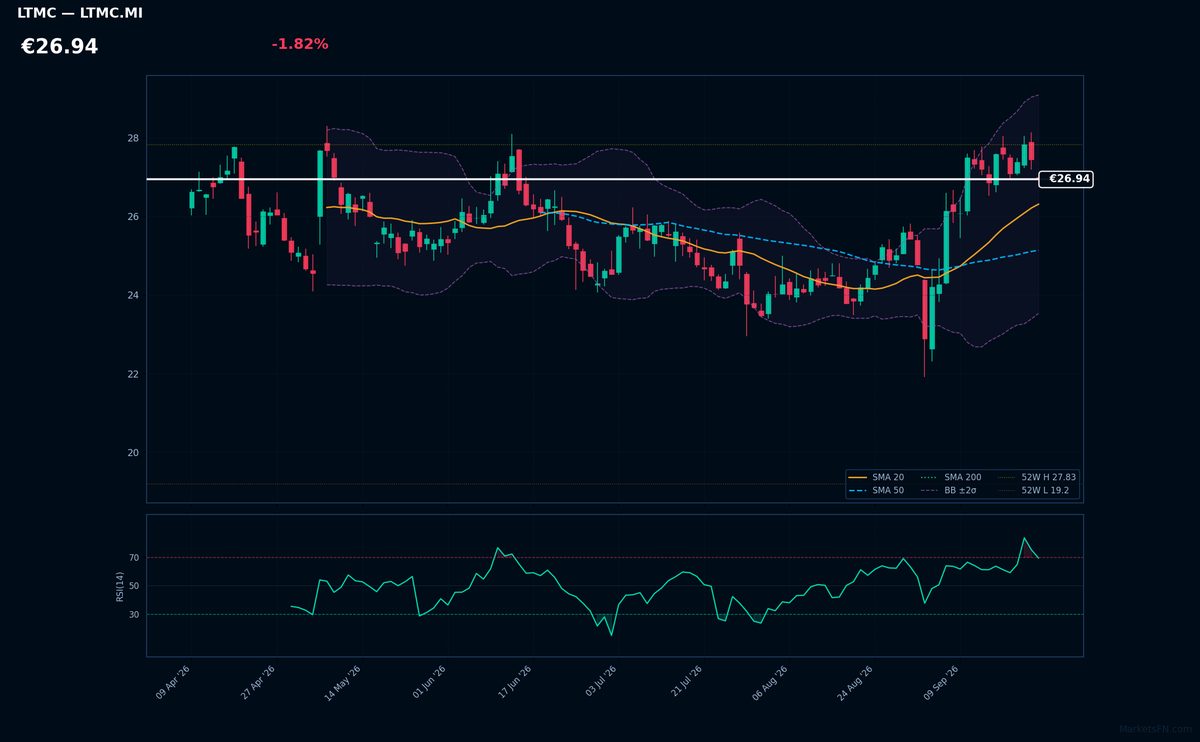Click the €26.94 tag on the white price line
This screenshot has height=742, width=1200.
pos(1066,179)
